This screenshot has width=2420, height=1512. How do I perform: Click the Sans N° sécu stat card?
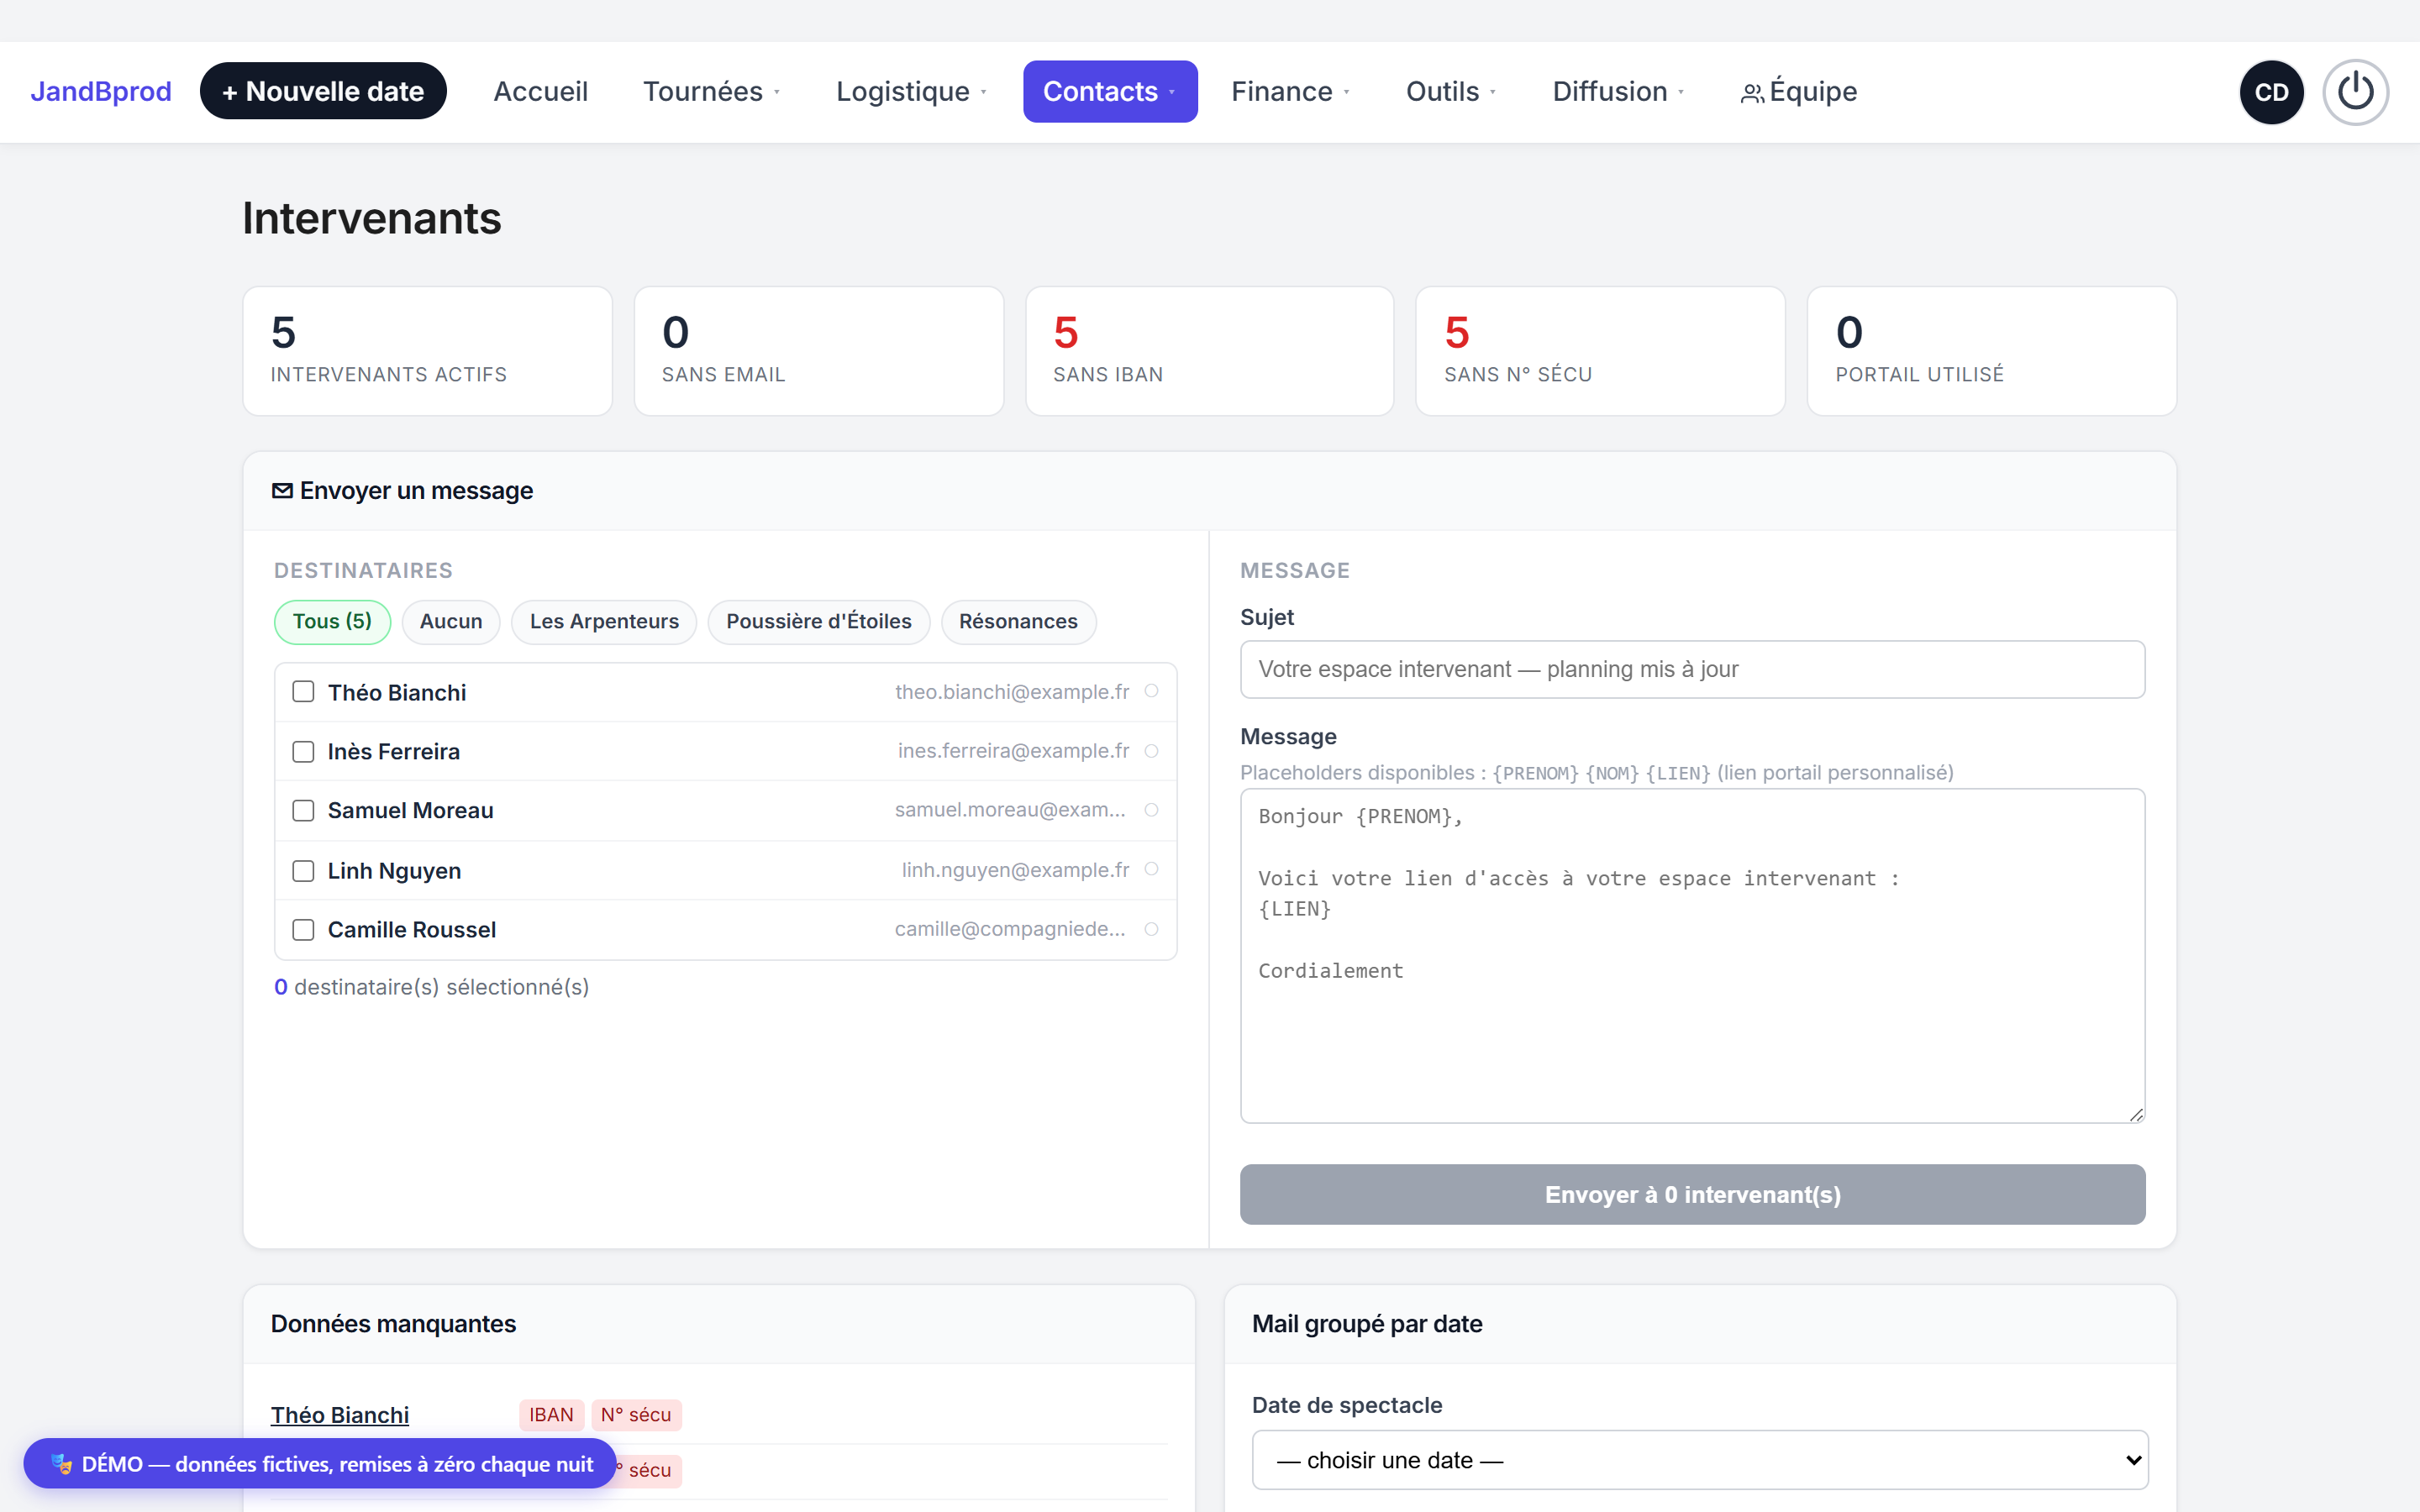click(x=1600, y=351)
